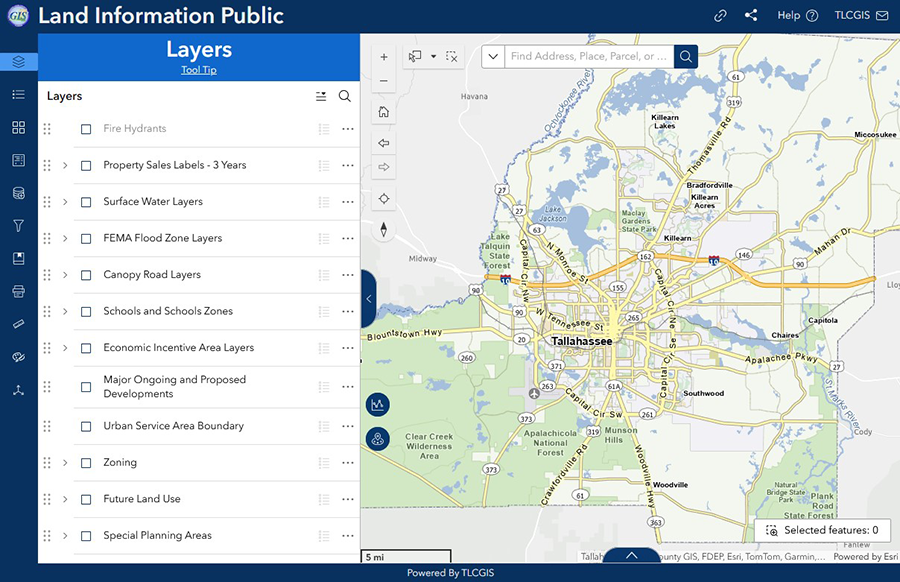The height and width of the screenshot is (582, 900).
Task: Click the address search input field
Action: [x=588, y=57]
